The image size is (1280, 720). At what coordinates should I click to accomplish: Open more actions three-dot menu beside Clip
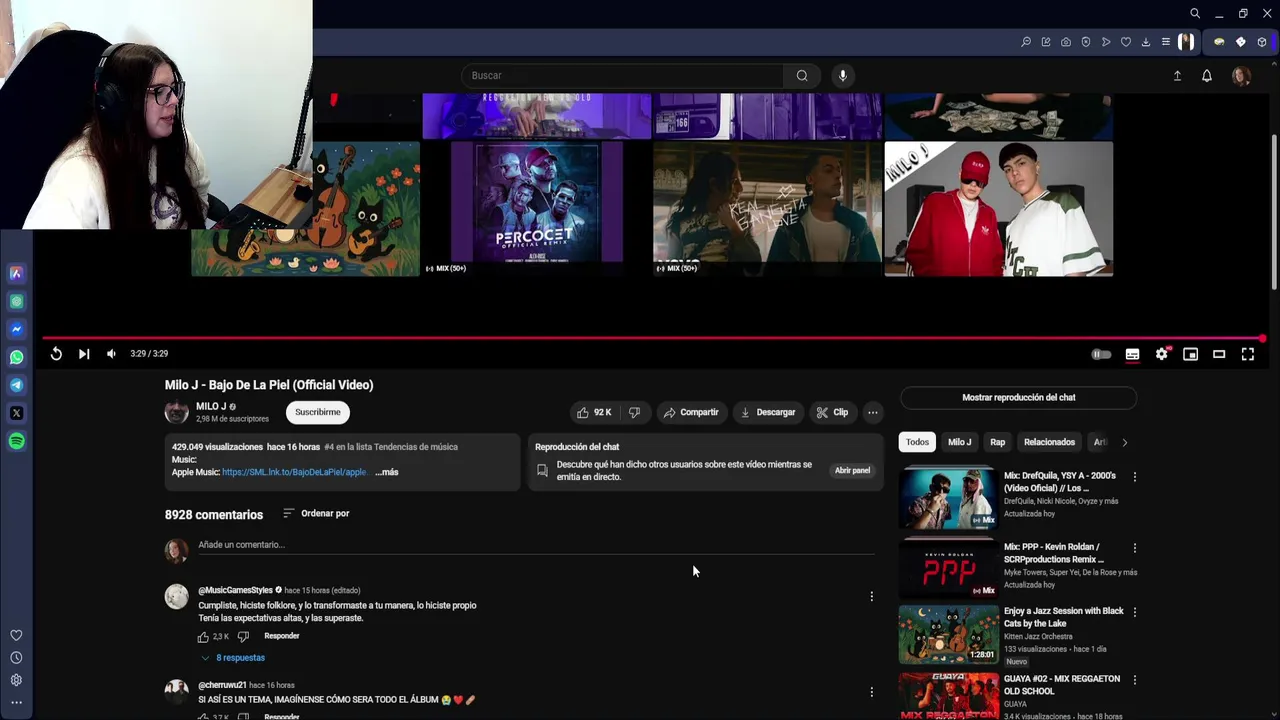[873, 412]
